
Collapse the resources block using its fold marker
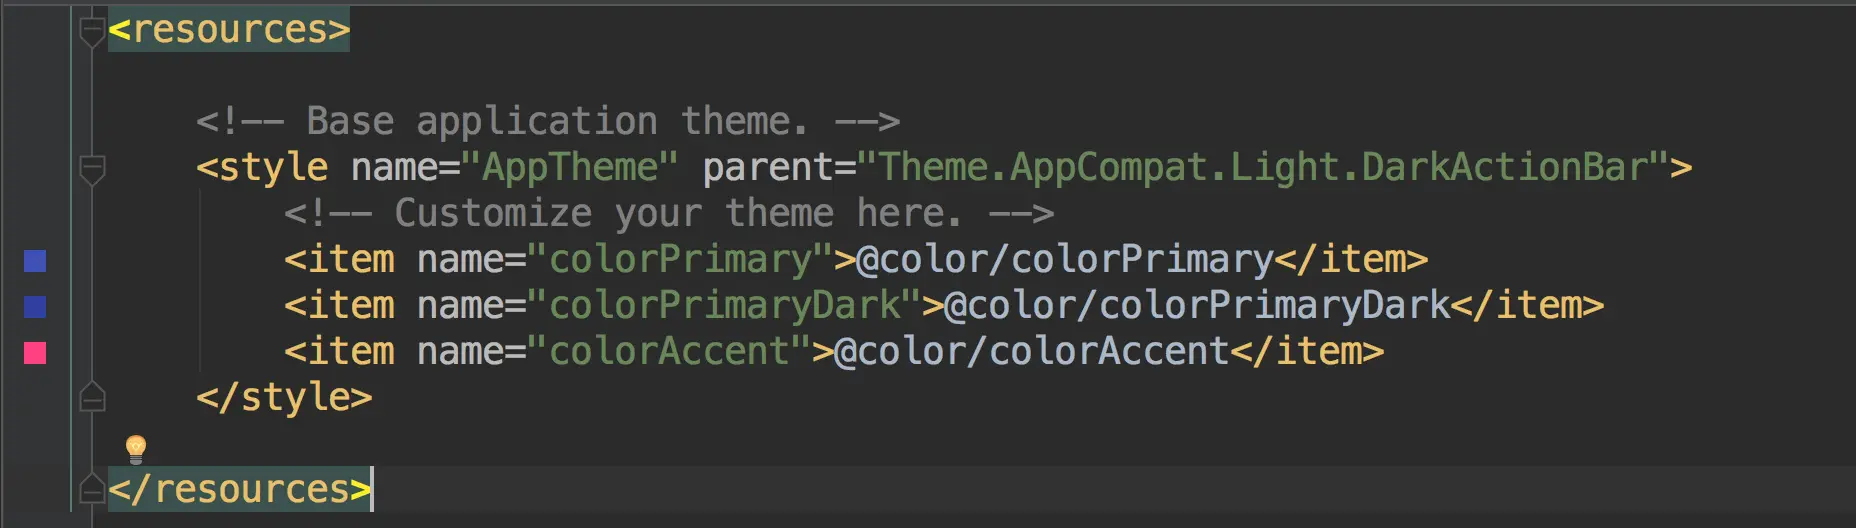92,30
